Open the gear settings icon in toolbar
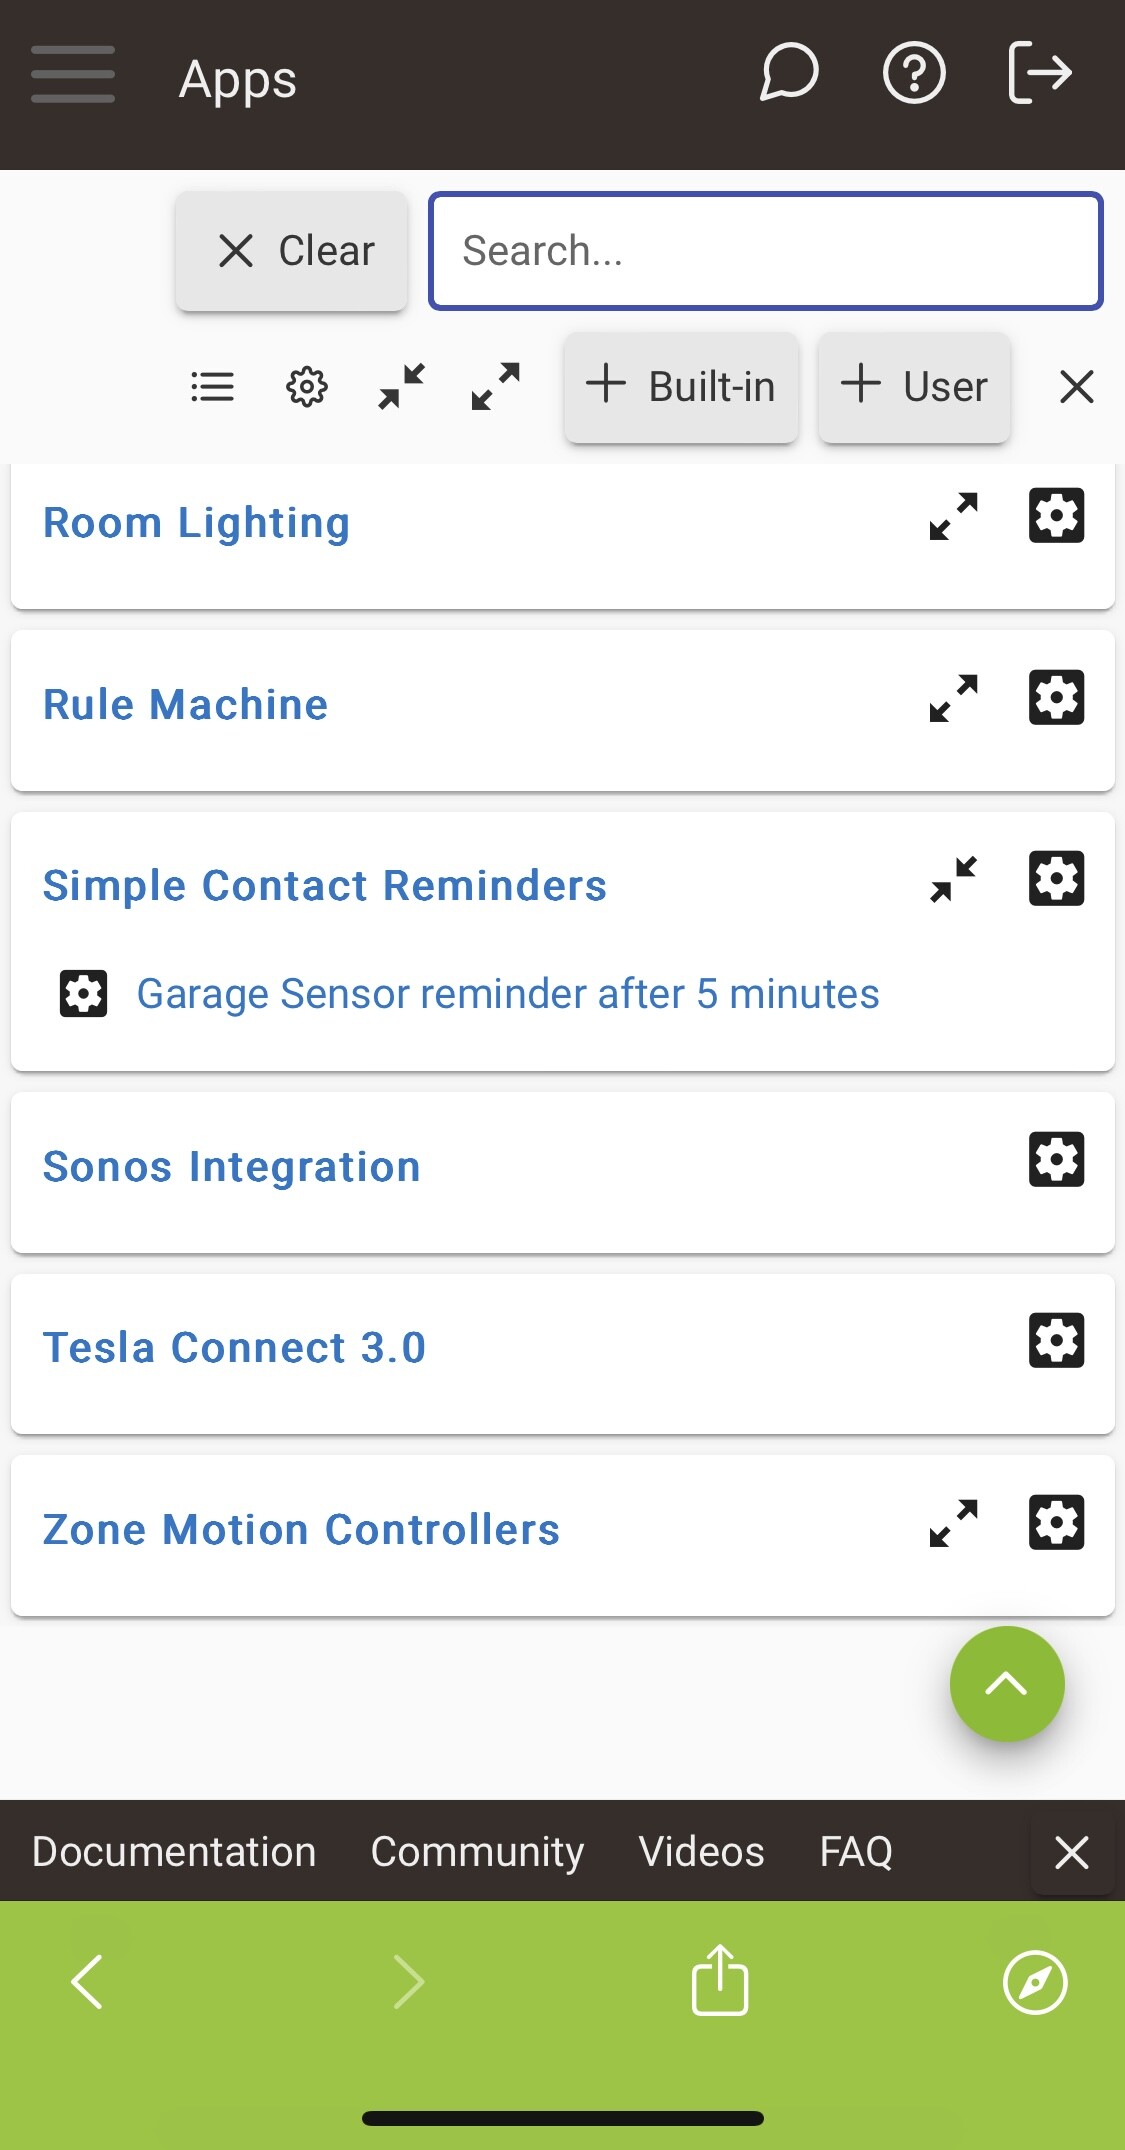 [307, 387]
